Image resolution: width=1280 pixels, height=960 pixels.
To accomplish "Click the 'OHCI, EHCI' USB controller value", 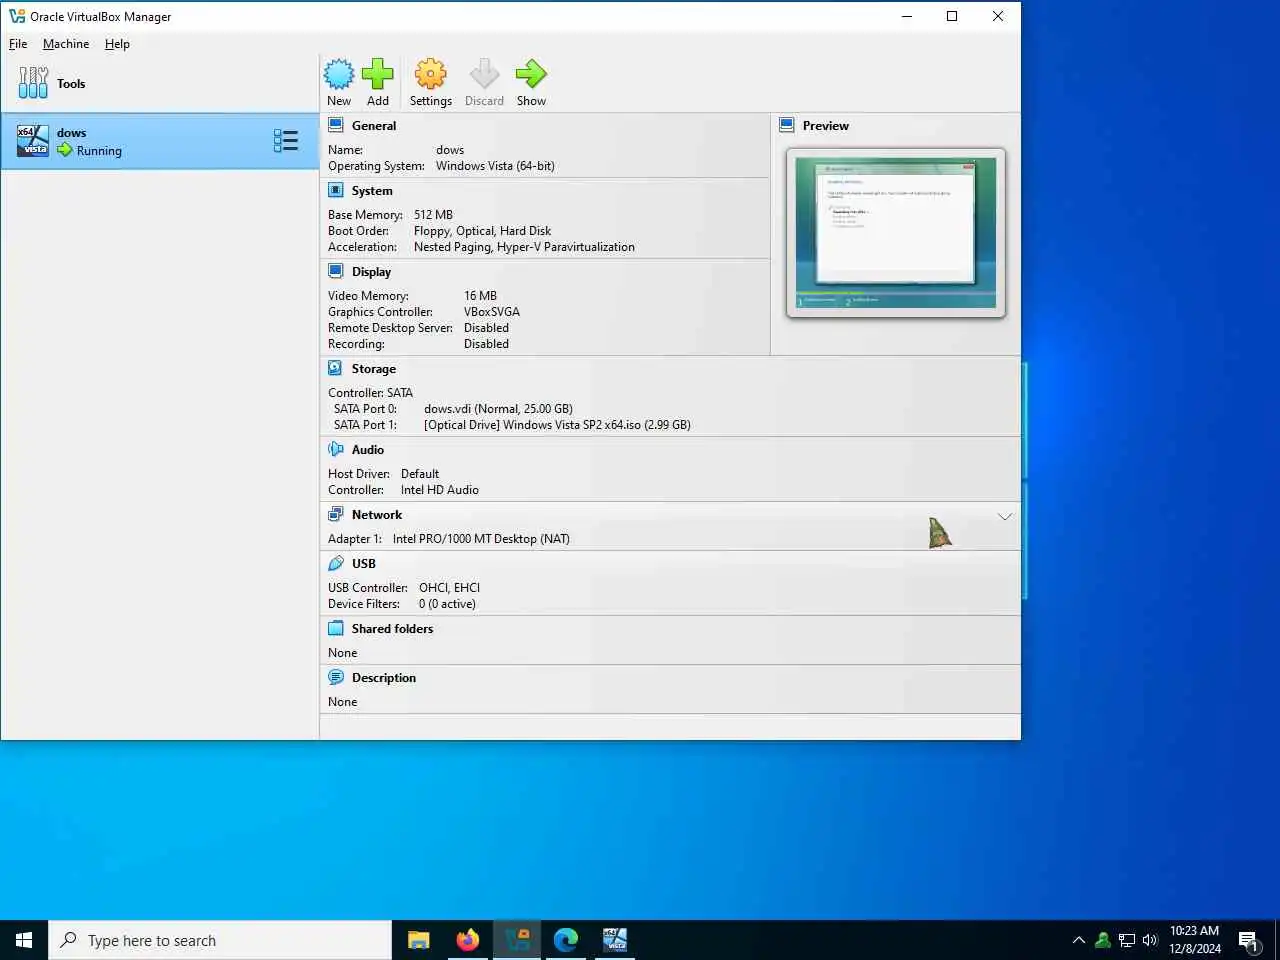I will (x=449, y=588).
